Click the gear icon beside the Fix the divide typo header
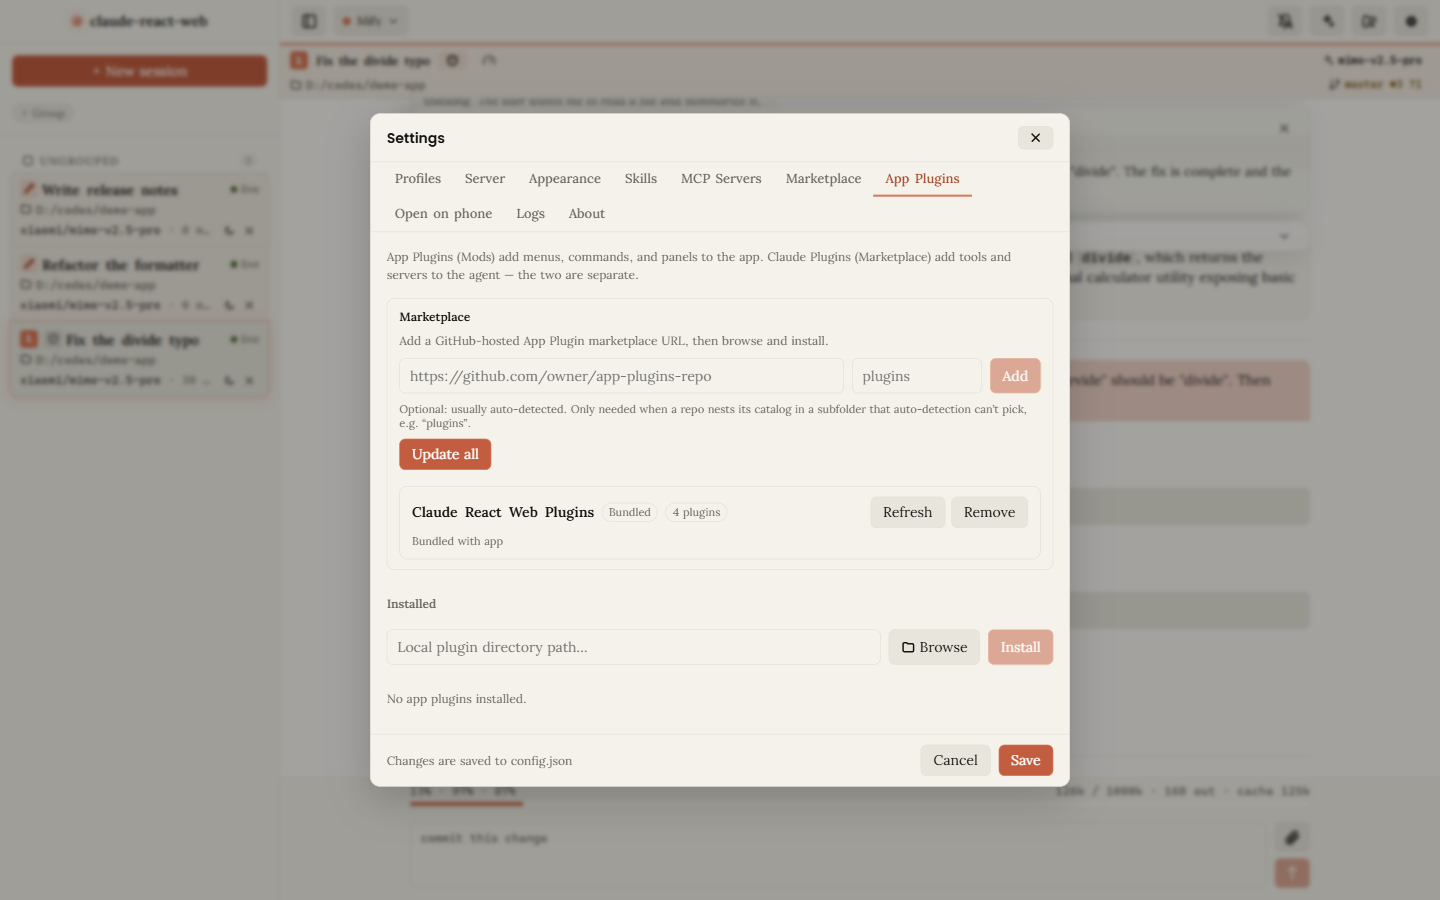 coord(452,61)
